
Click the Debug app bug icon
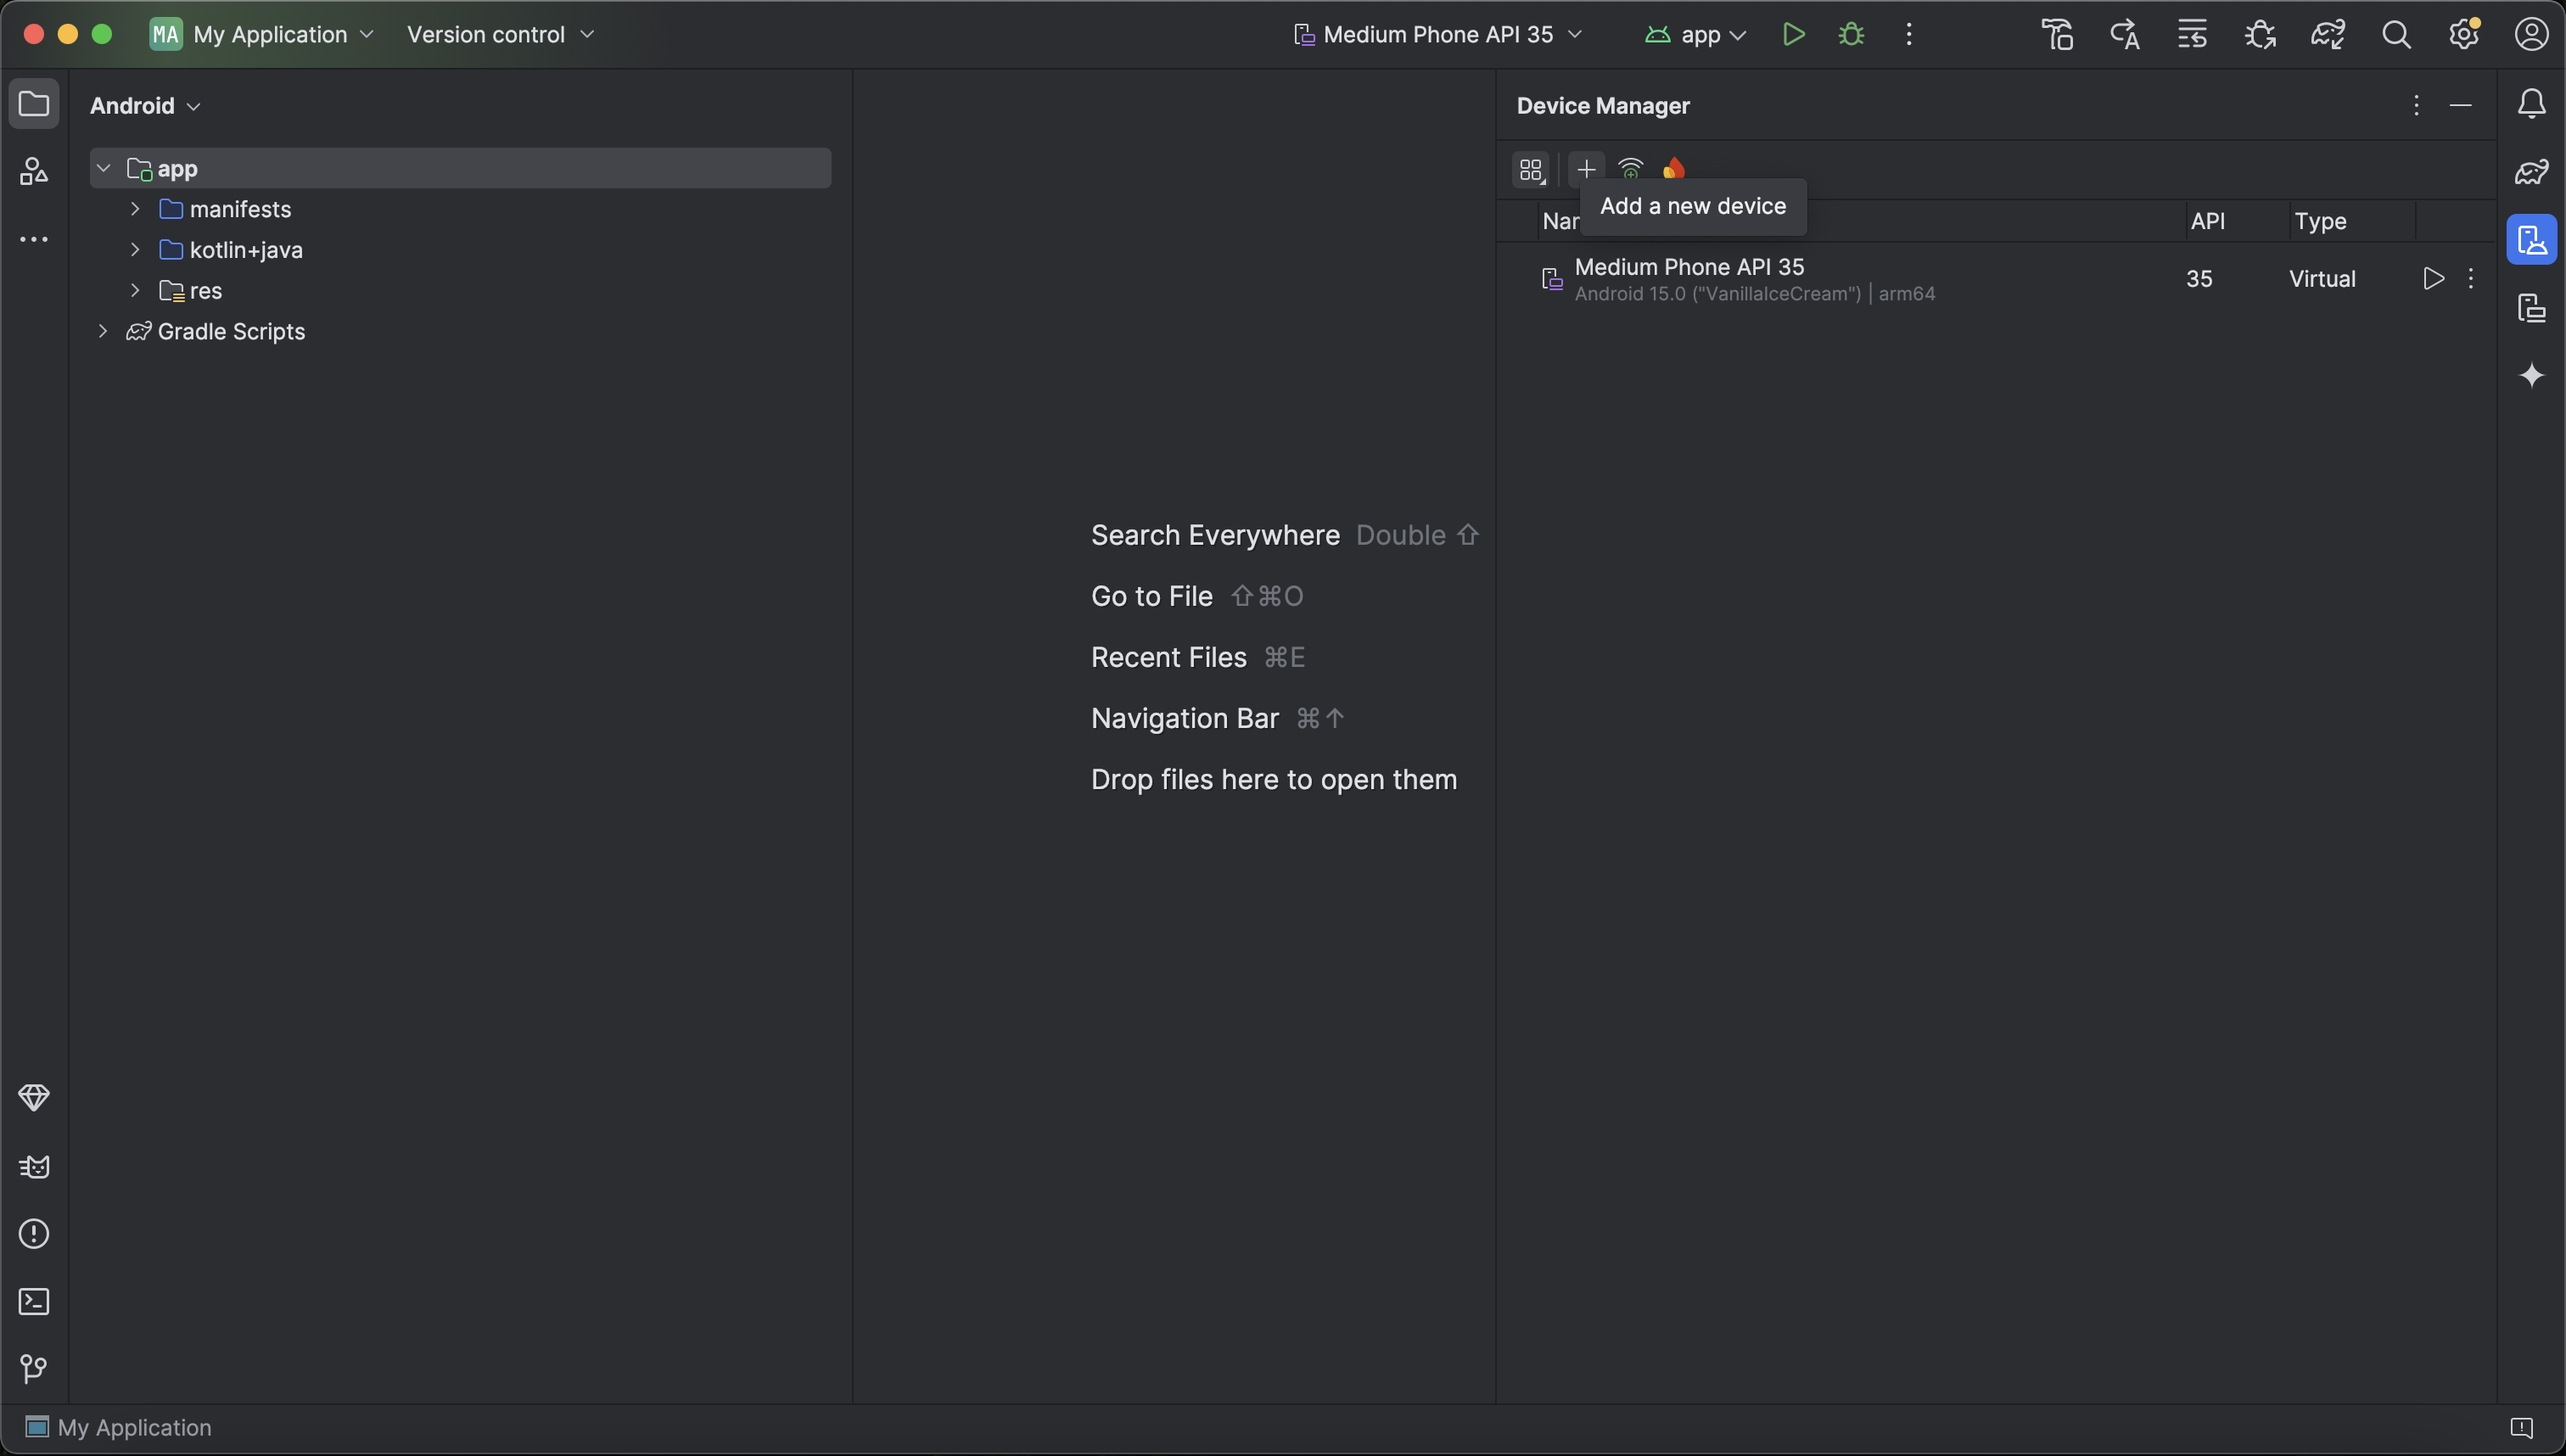pos(1851,35)
